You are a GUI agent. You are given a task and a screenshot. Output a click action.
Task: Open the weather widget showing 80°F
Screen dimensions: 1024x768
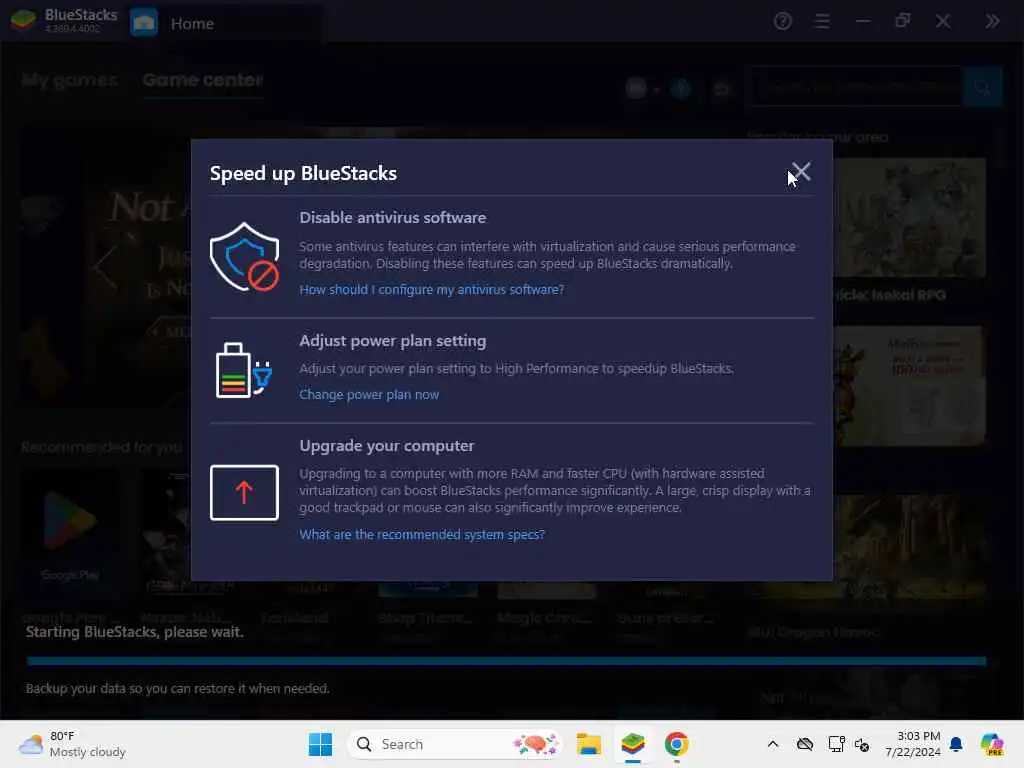click(72, 744)
